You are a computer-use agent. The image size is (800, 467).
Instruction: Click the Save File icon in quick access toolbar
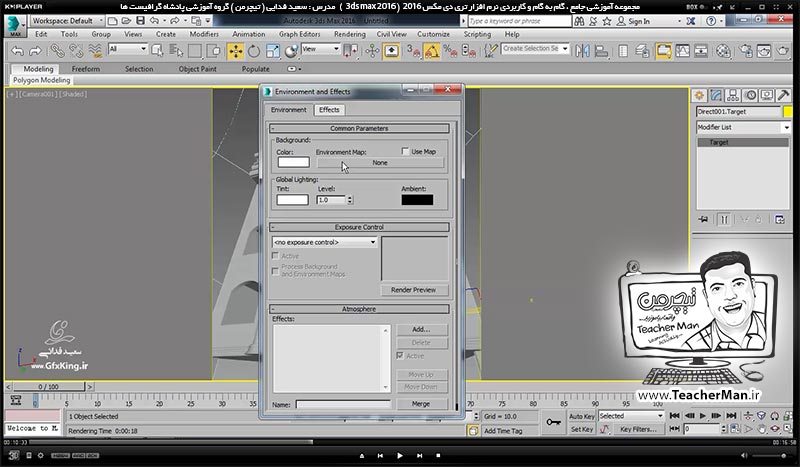point(140,21)
